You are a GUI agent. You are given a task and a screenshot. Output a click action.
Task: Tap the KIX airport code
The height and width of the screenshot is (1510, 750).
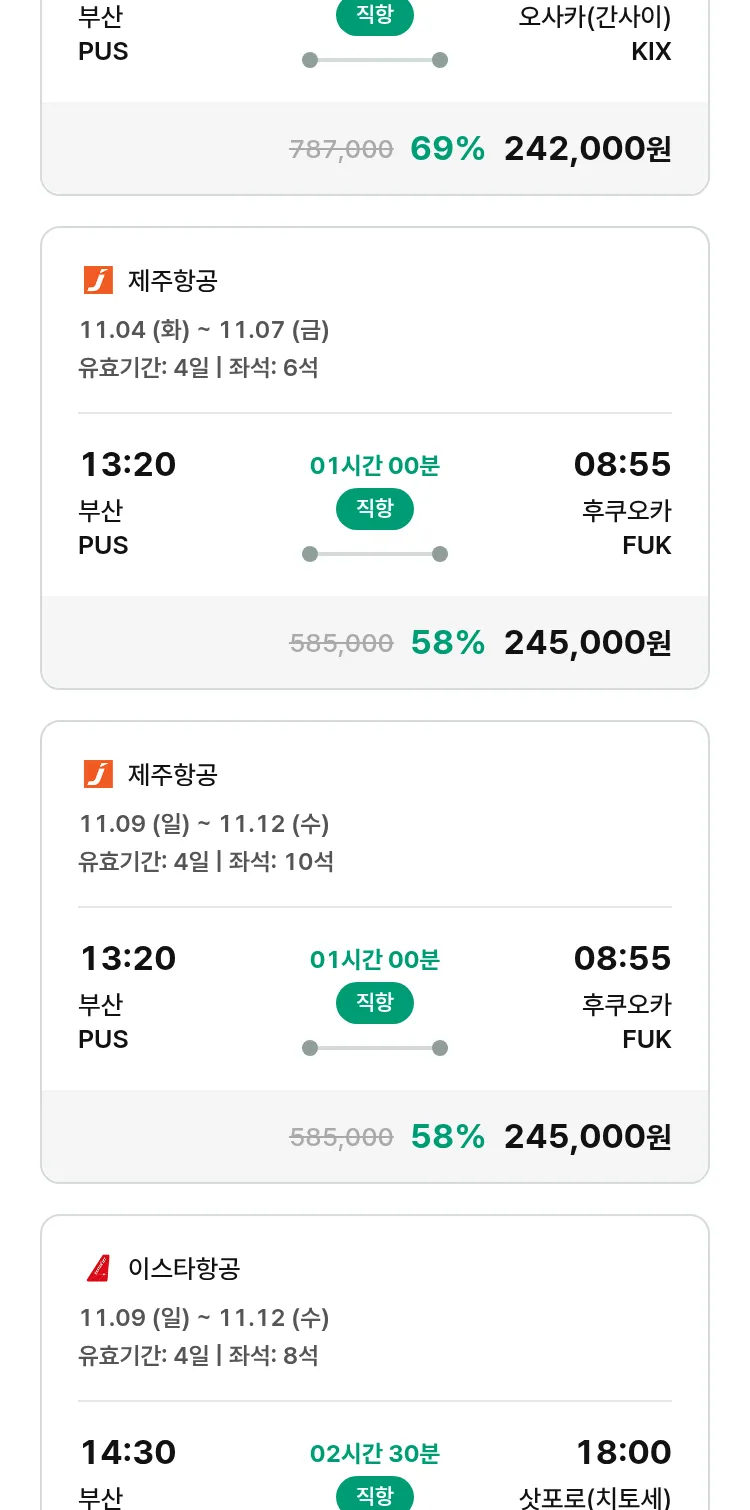pos(651,52)
